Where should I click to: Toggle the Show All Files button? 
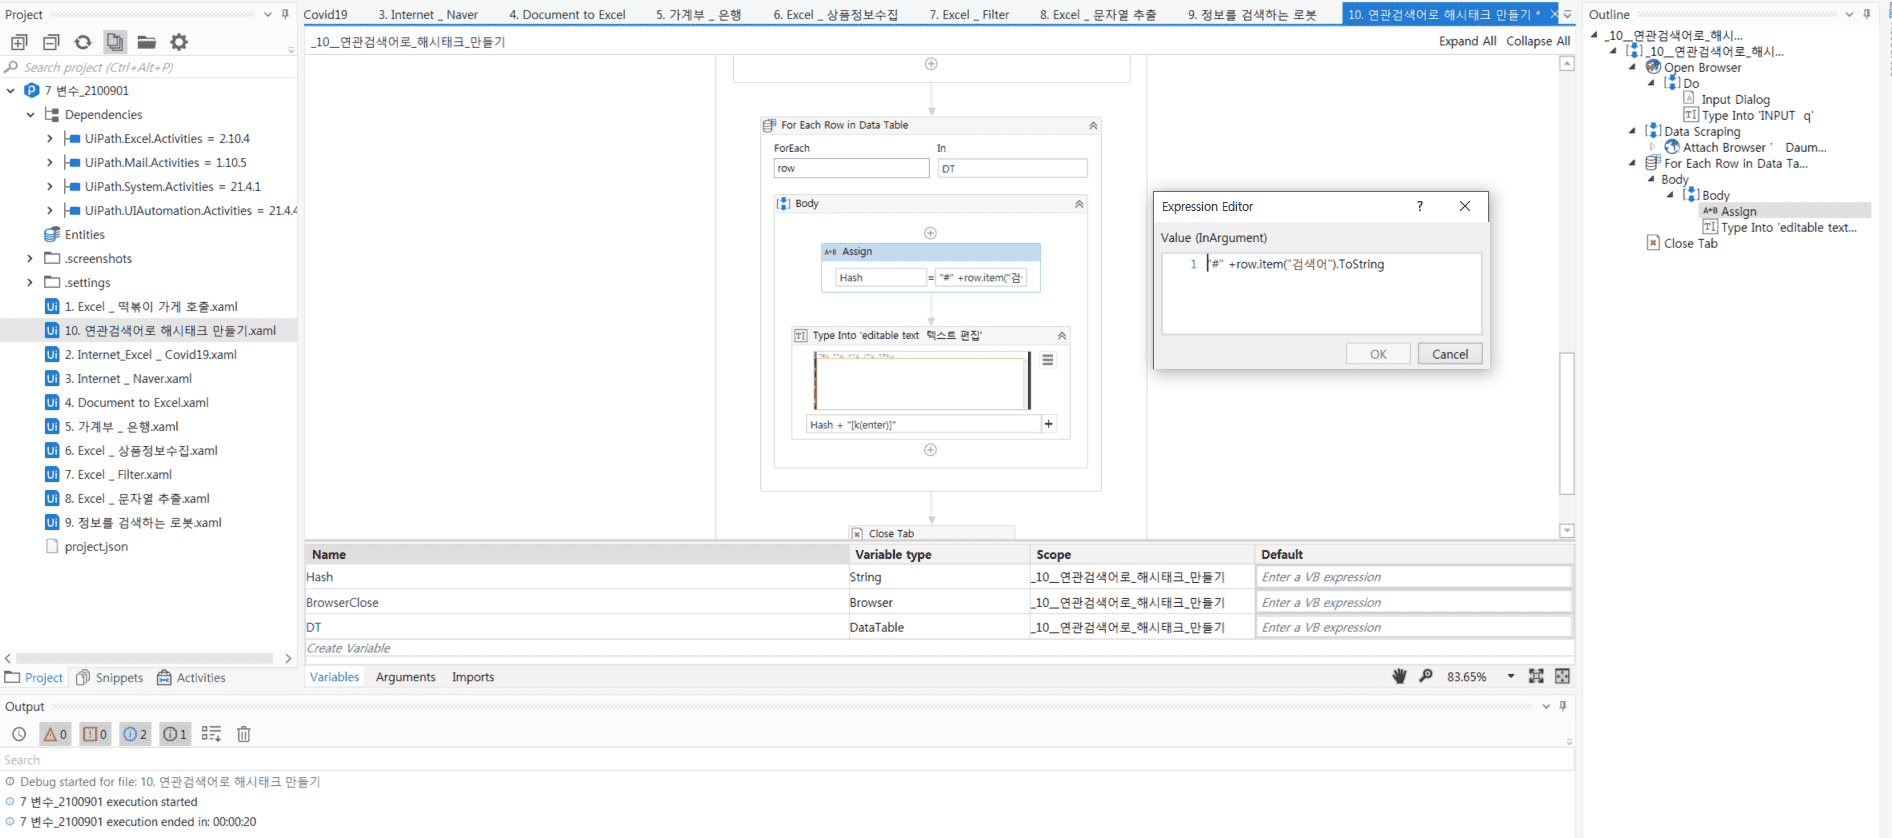[115, 42]
